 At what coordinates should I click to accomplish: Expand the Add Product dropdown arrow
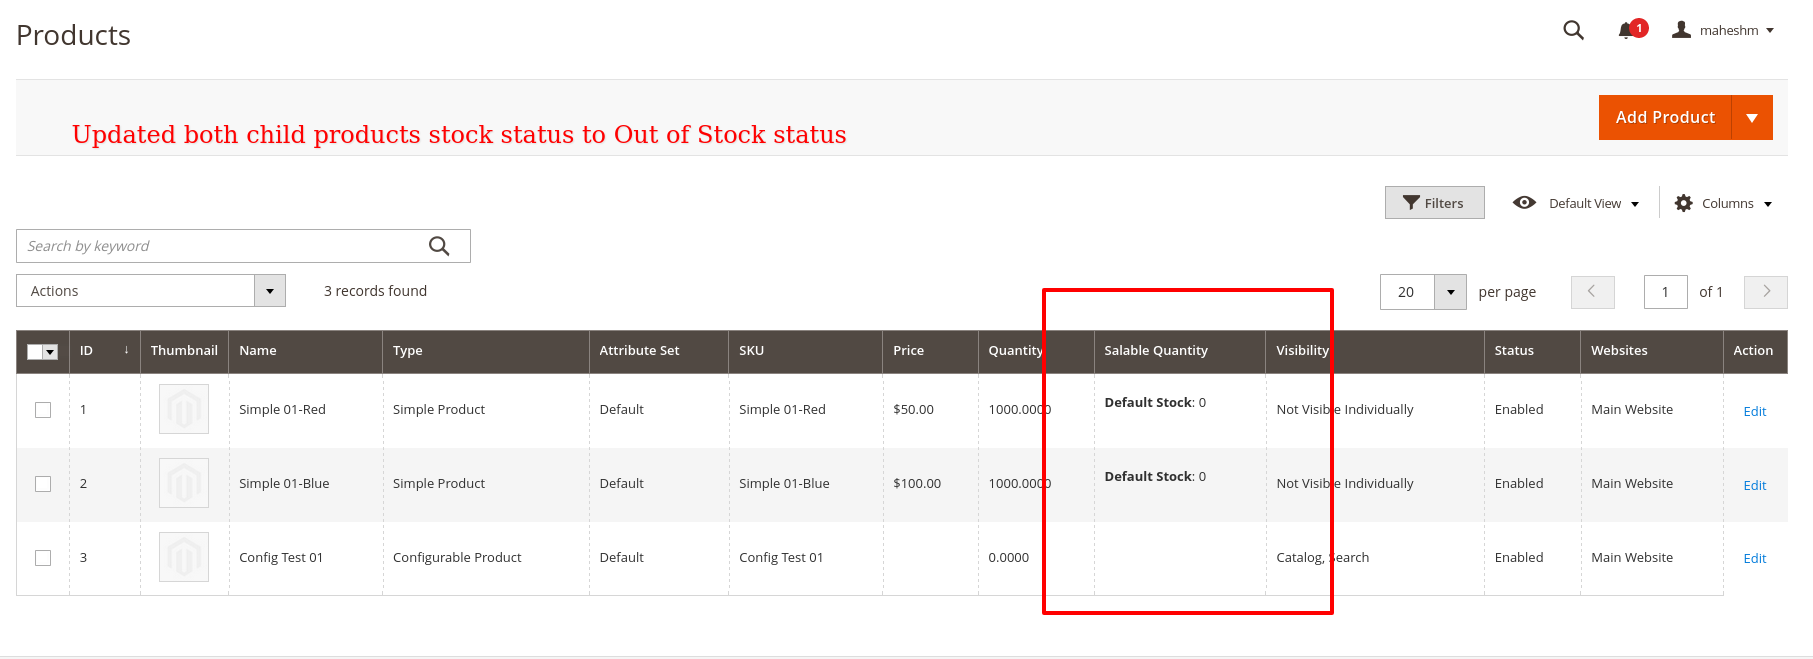tap(1752, 117)
